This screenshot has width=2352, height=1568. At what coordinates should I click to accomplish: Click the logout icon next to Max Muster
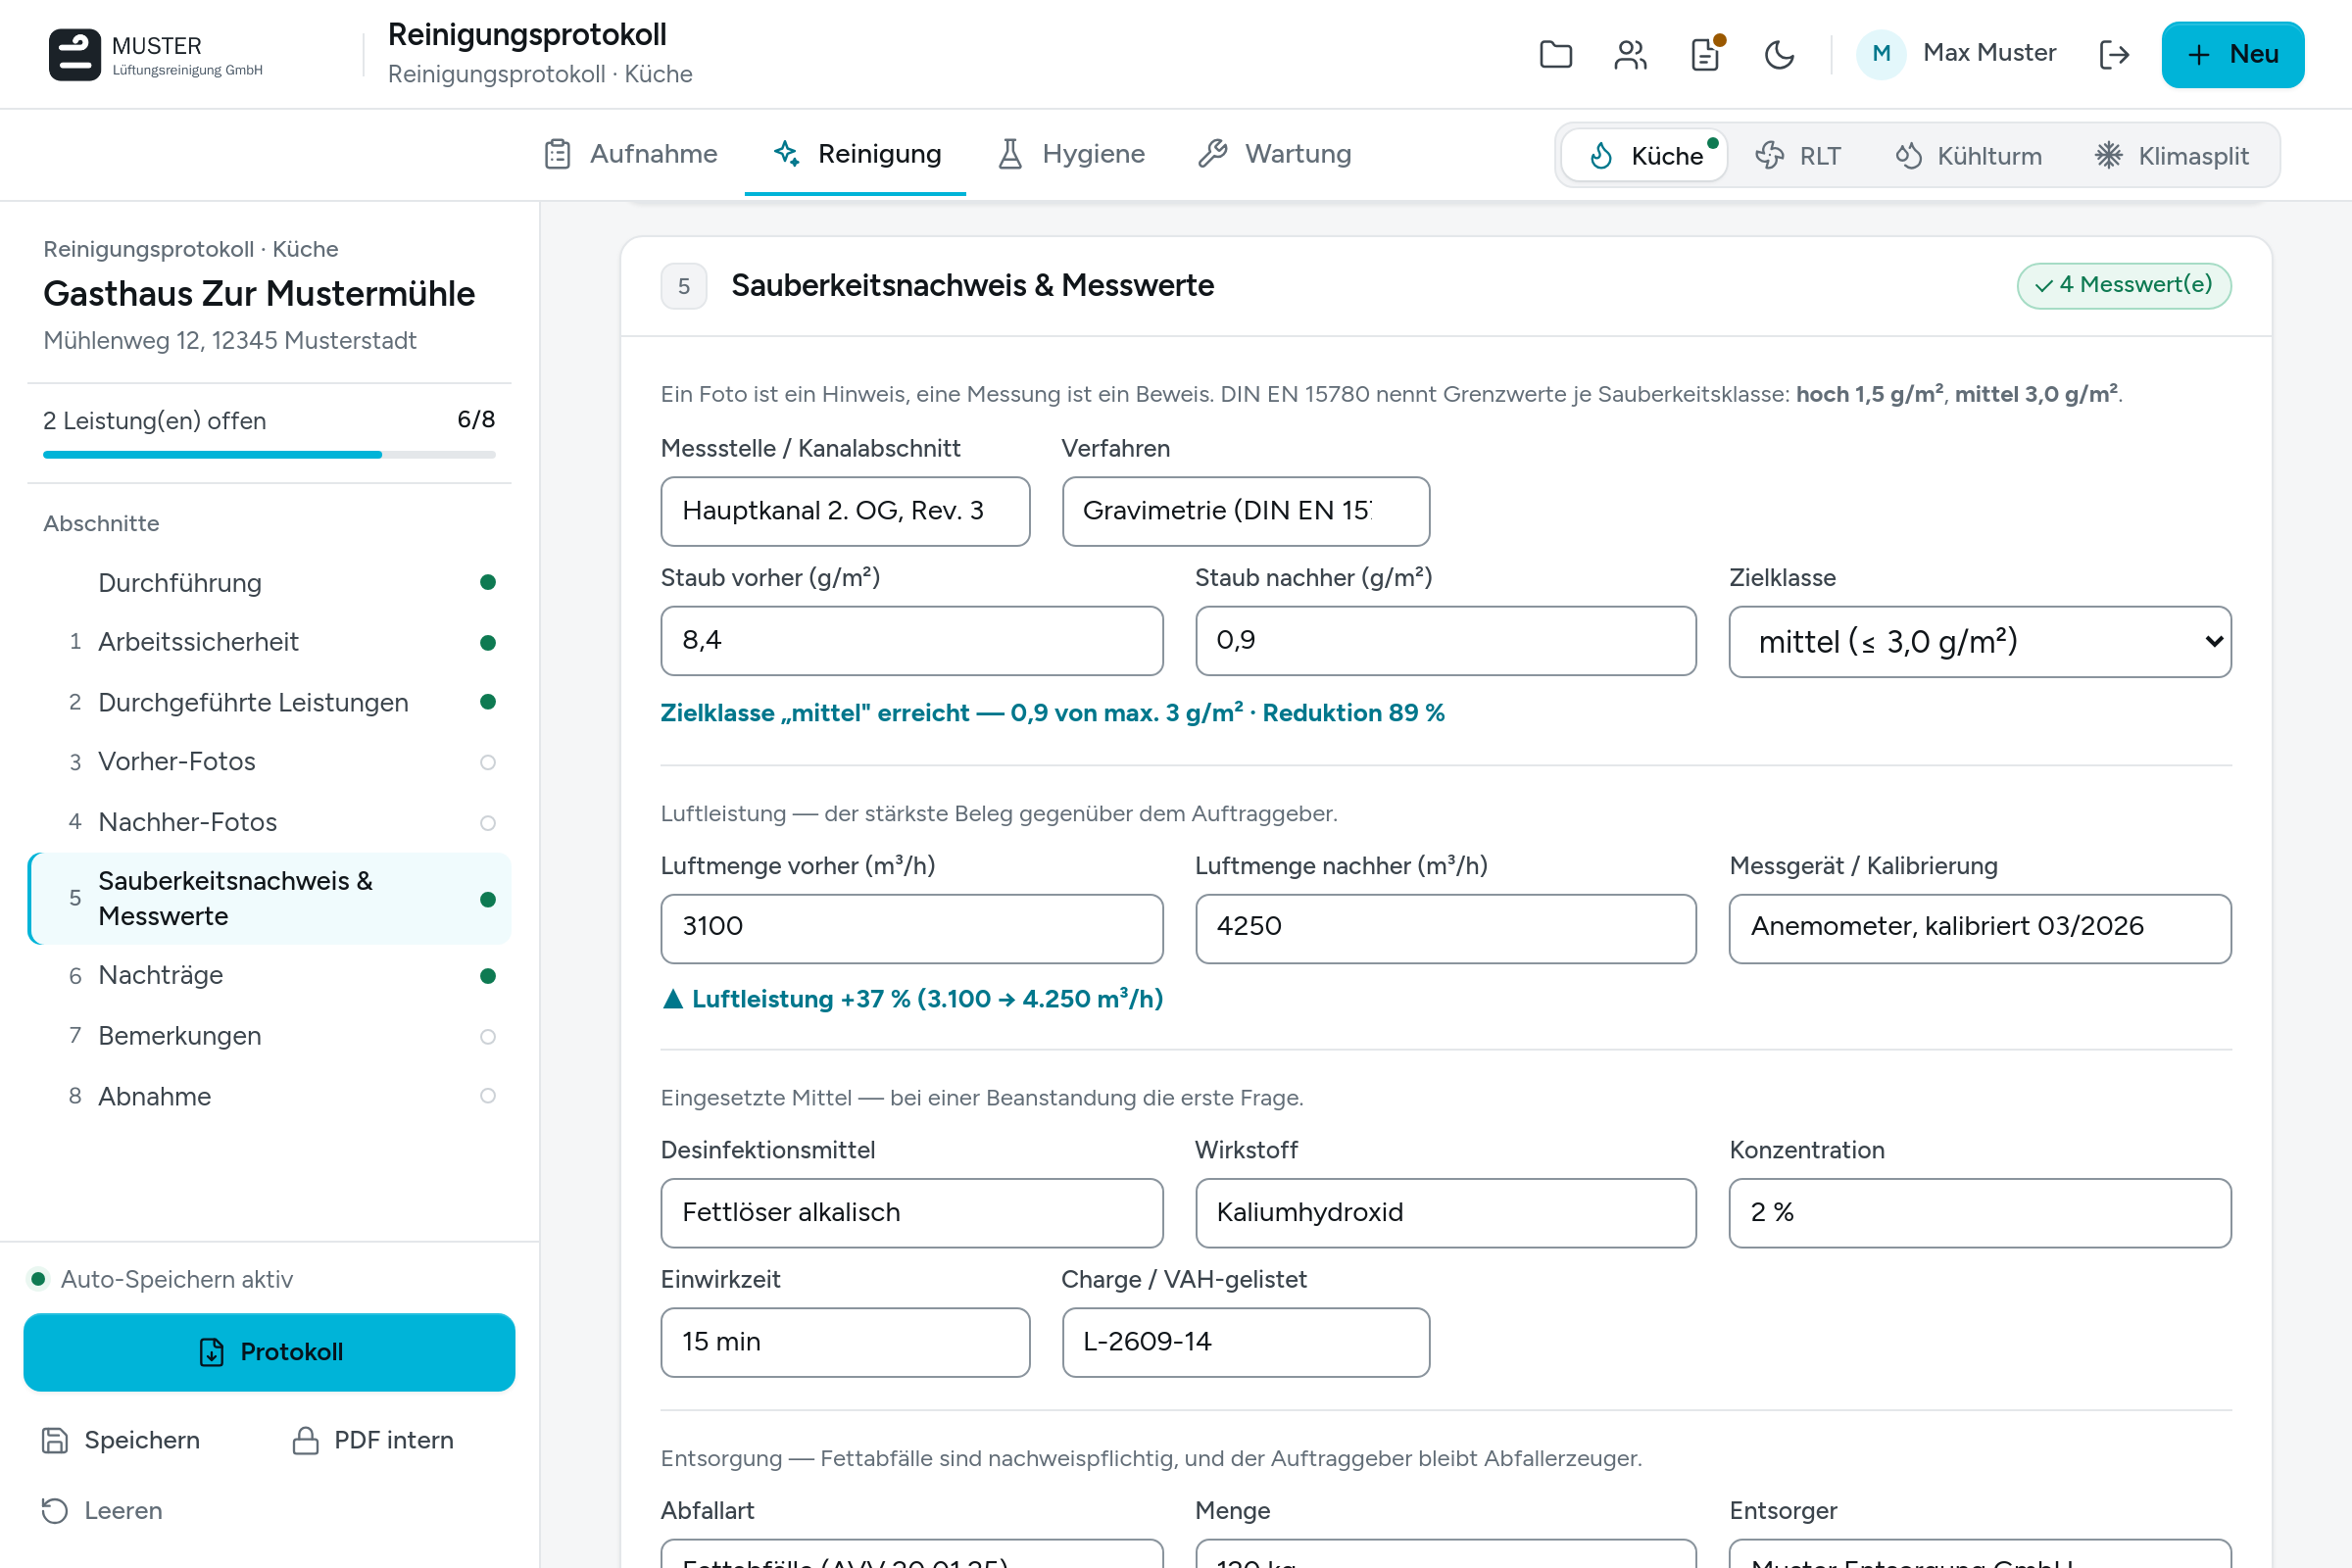pyautogui.click(x=2114, y=54)
